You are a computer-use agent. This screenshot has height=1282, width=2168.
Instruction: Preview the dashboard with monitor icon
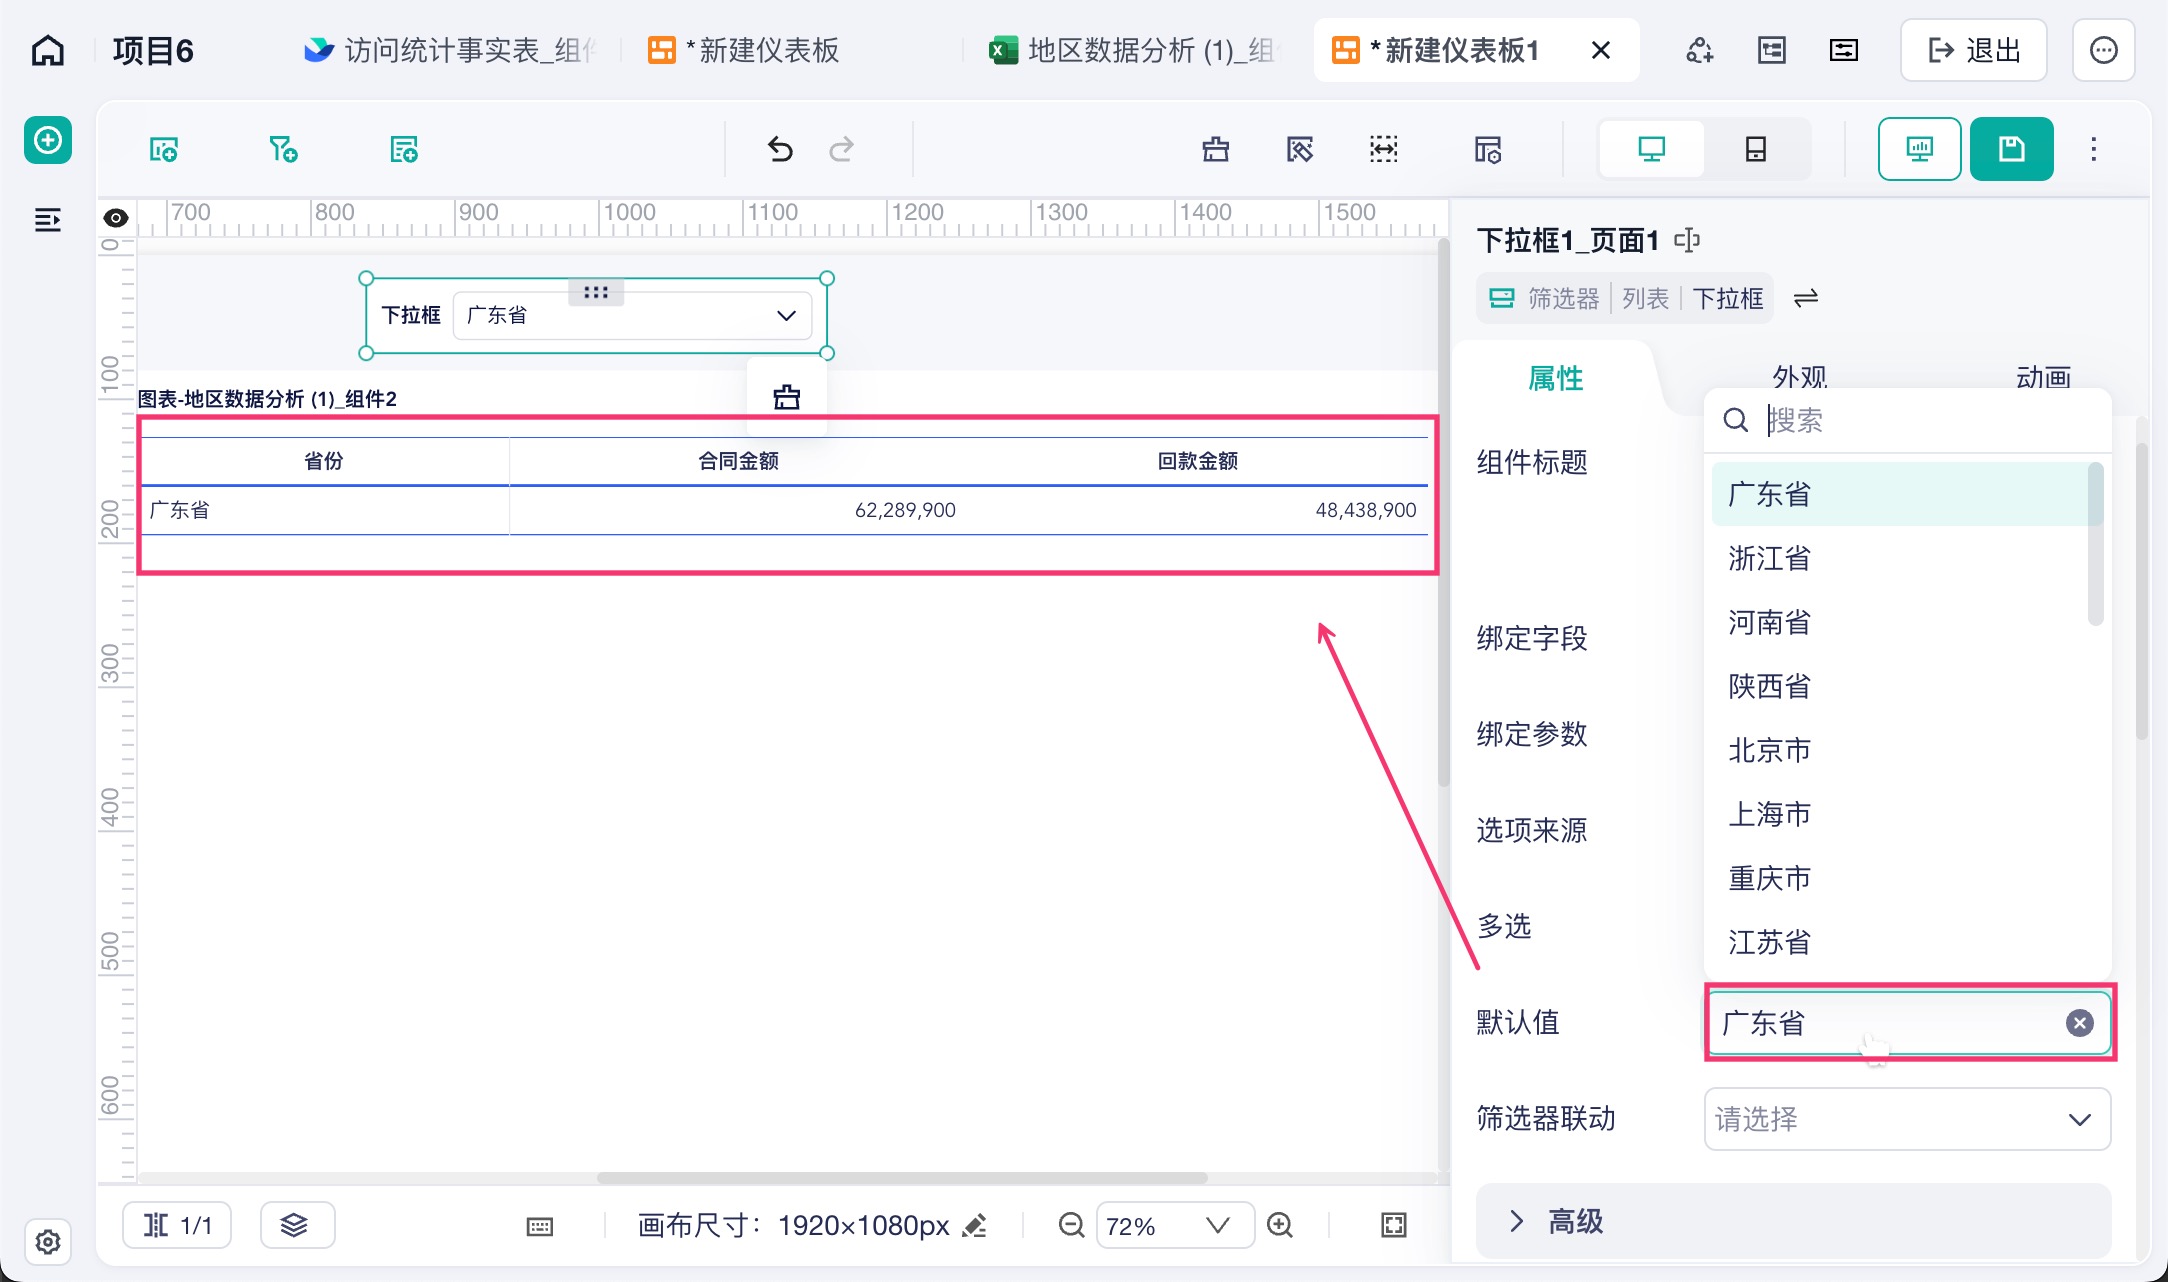[x=1919, y=149]
